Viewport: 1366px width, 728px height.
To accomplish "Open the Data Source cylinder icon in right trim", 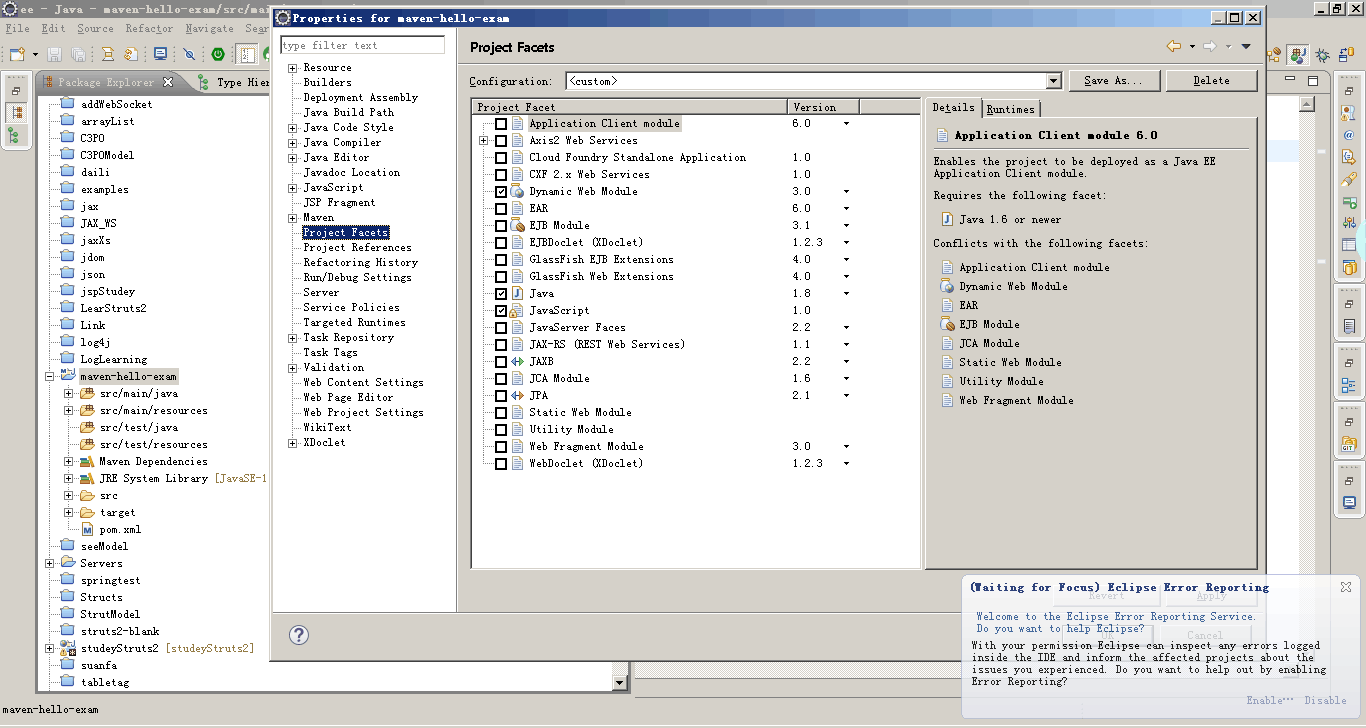I will (1349, 267).
